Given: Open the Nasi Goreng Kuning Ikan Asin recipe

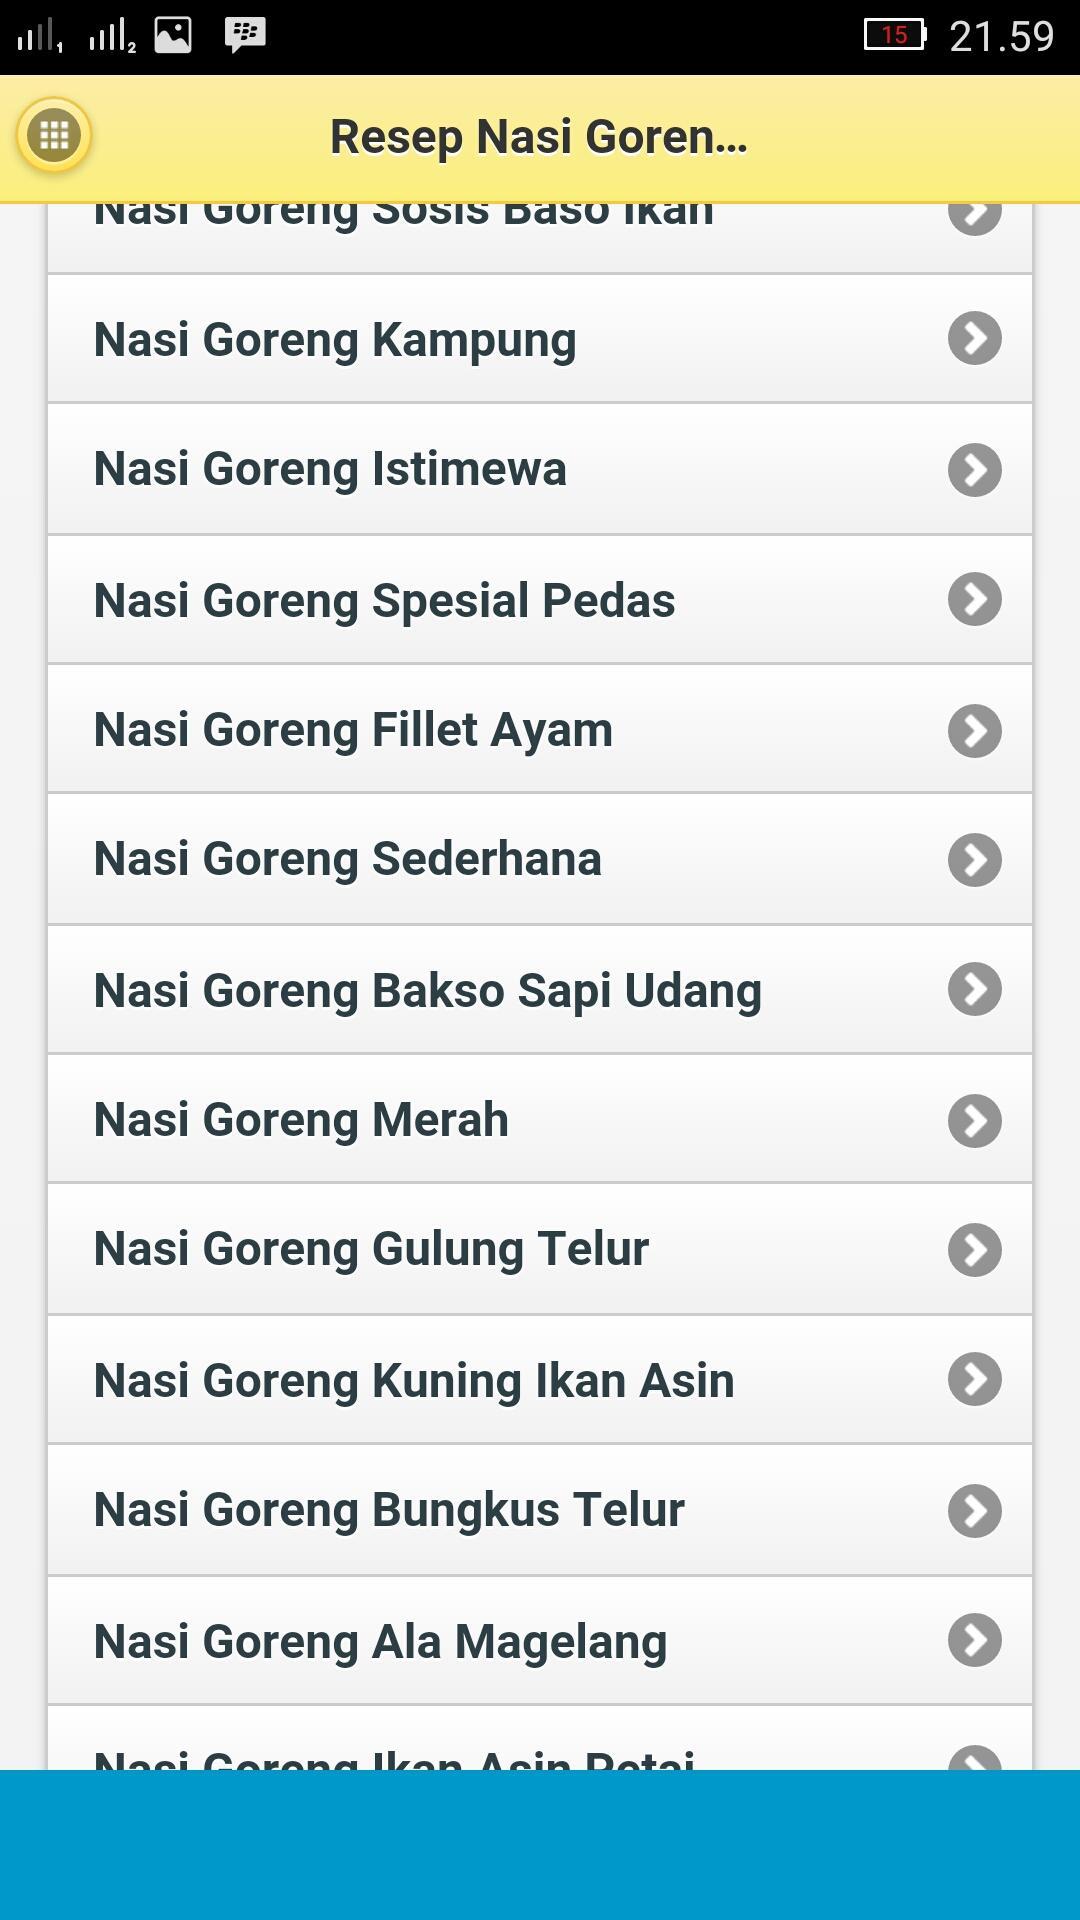Looking at the screenshot, I should [414, 1380].
